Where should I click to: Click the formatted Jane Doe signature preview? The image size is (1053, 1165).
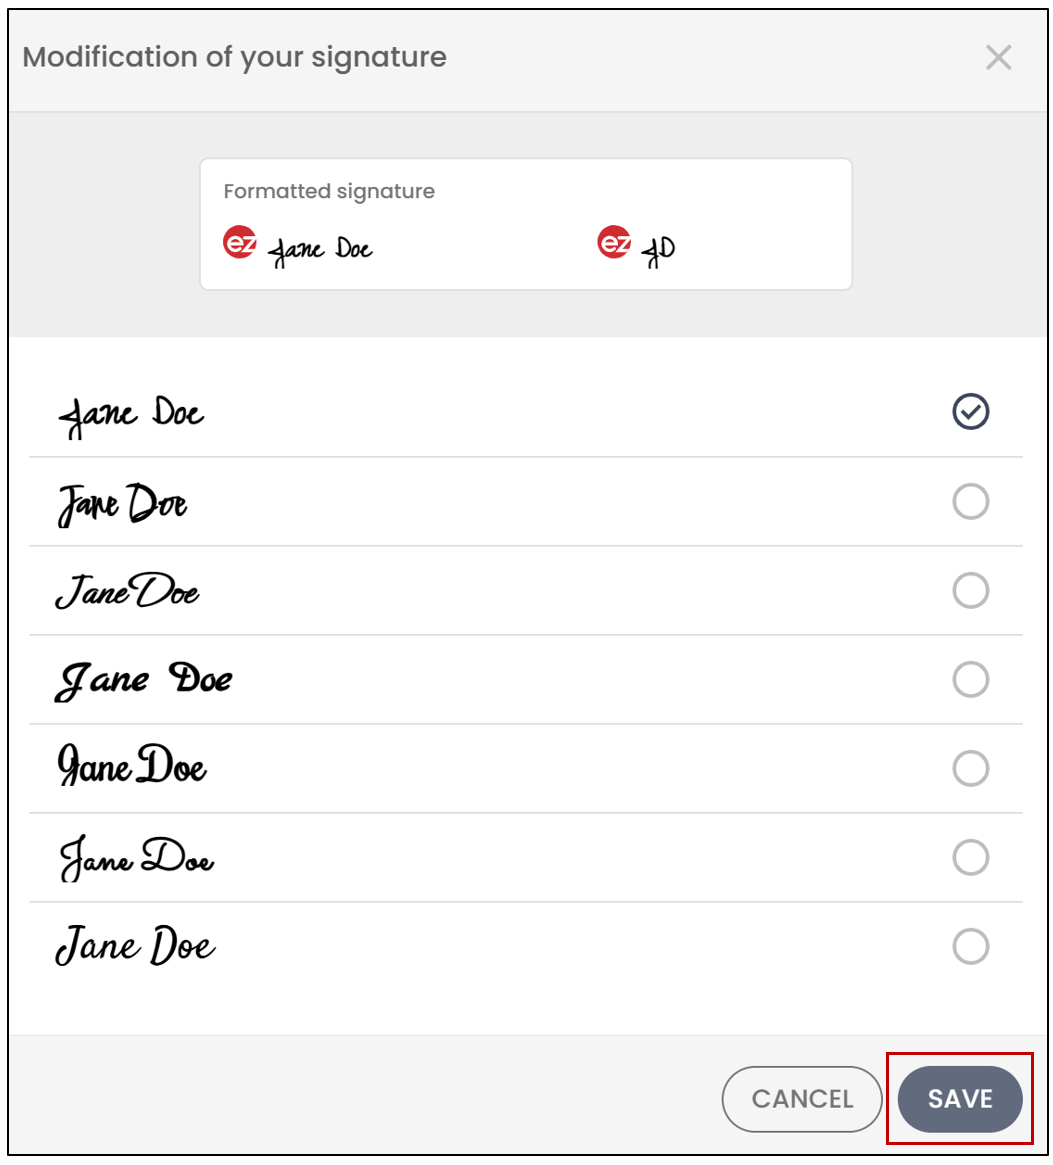click(x=320, y=250)
